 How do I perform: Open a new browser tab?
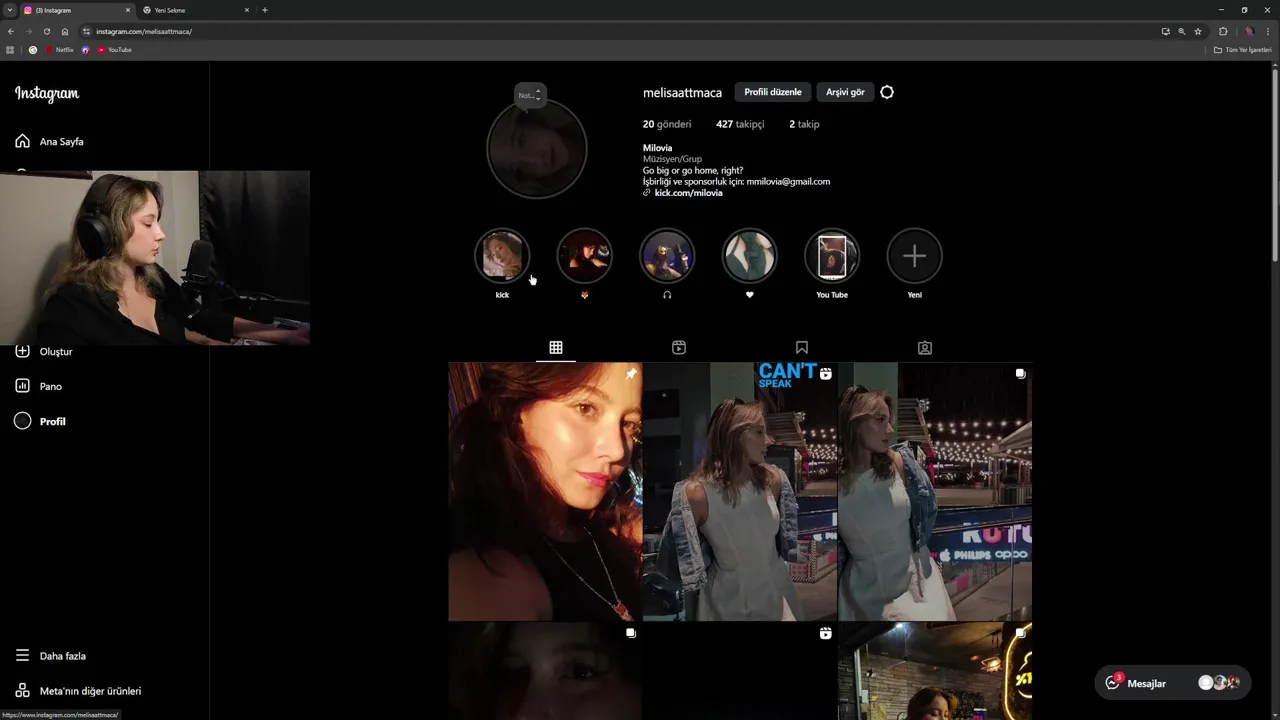click(265, 10)
